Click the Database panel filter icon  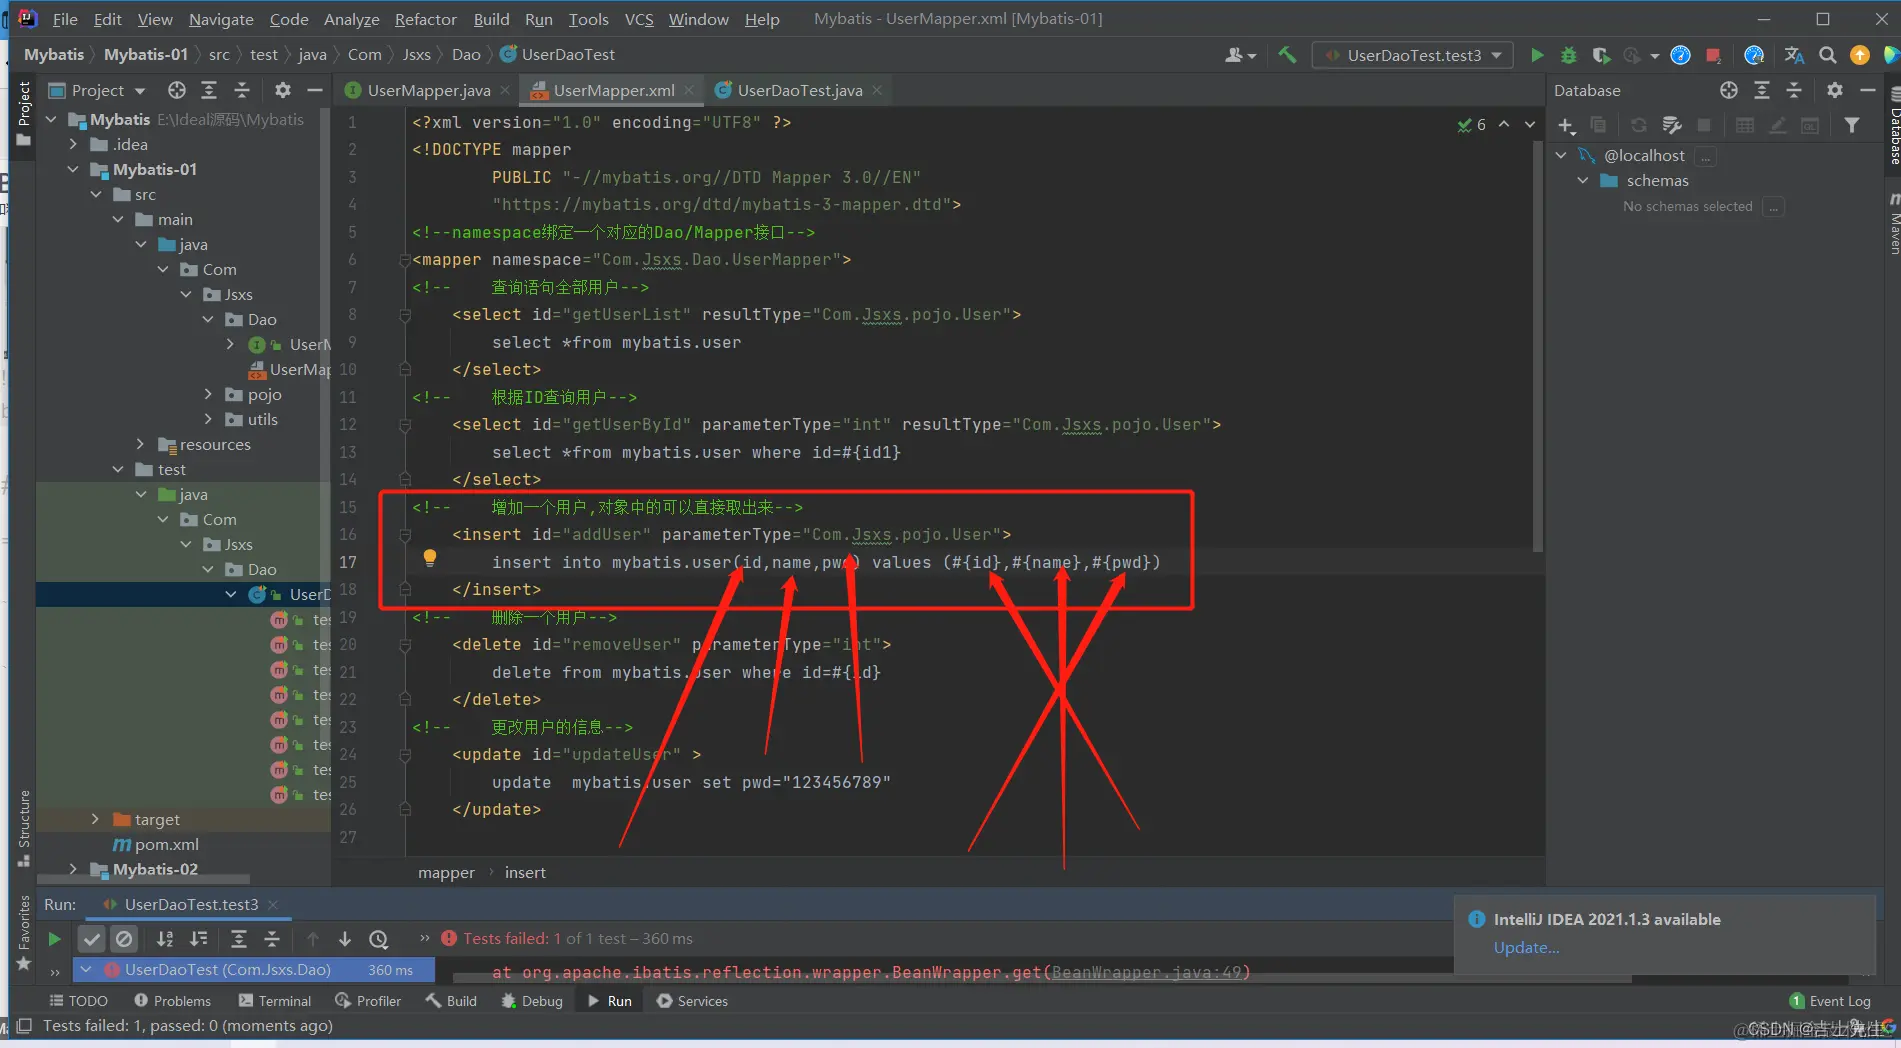click(1852, 125)
